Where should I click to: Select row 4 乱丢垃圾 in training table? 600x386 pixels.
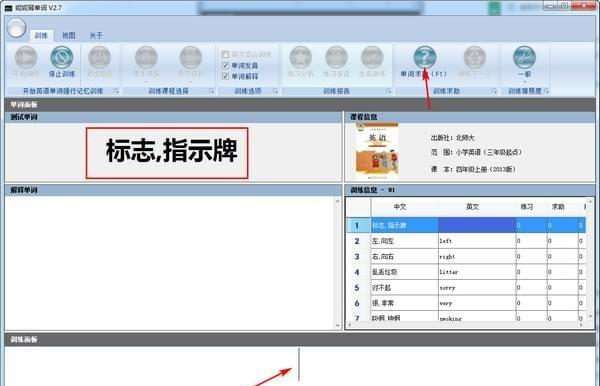466,272
